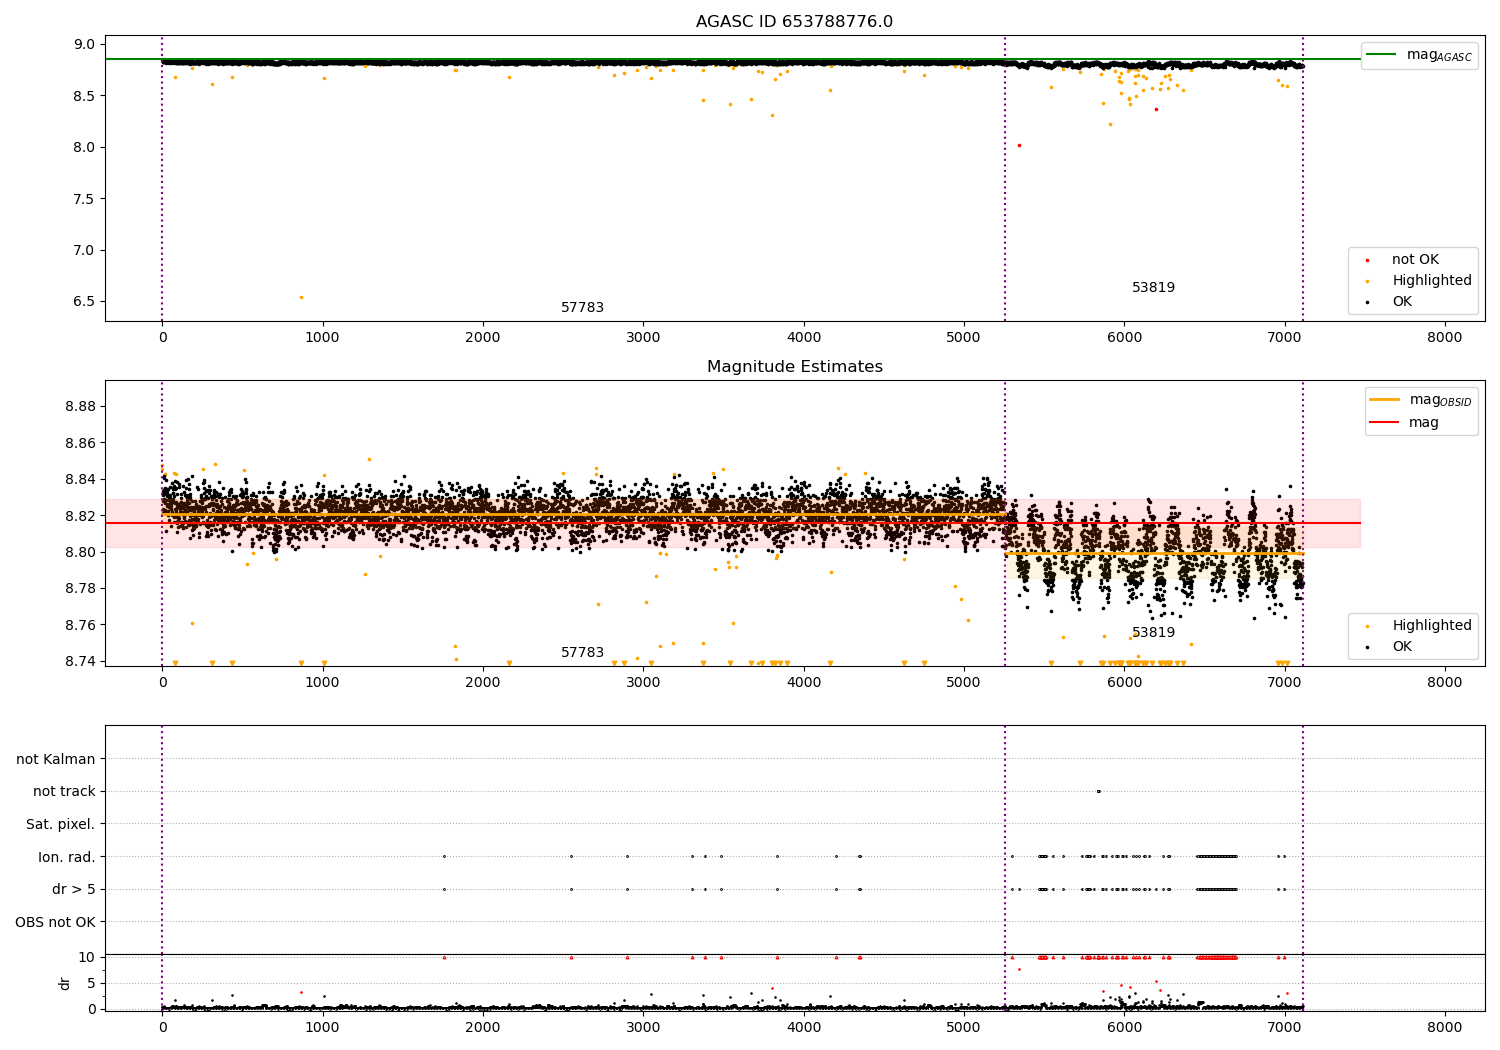Click x-axis tick 6000 of Magnitude Estimates panel
Image resolution: width=1500 pixels, height=1050 pixels.
click(1124, 683)
